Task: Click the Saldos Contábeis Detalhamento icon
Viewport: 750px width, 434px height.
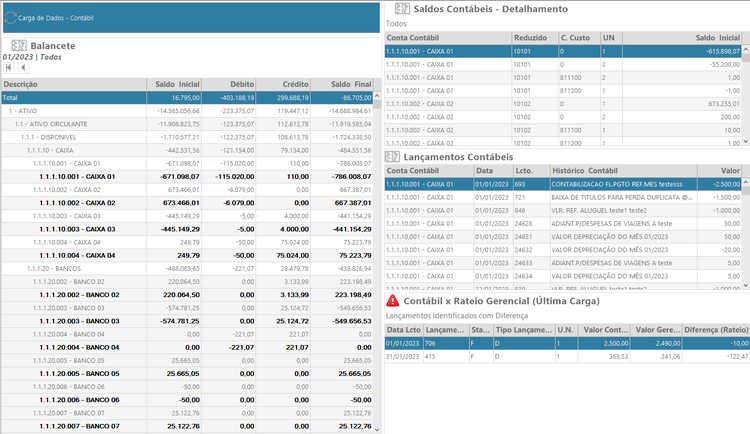Action: (x=402, y=8)
